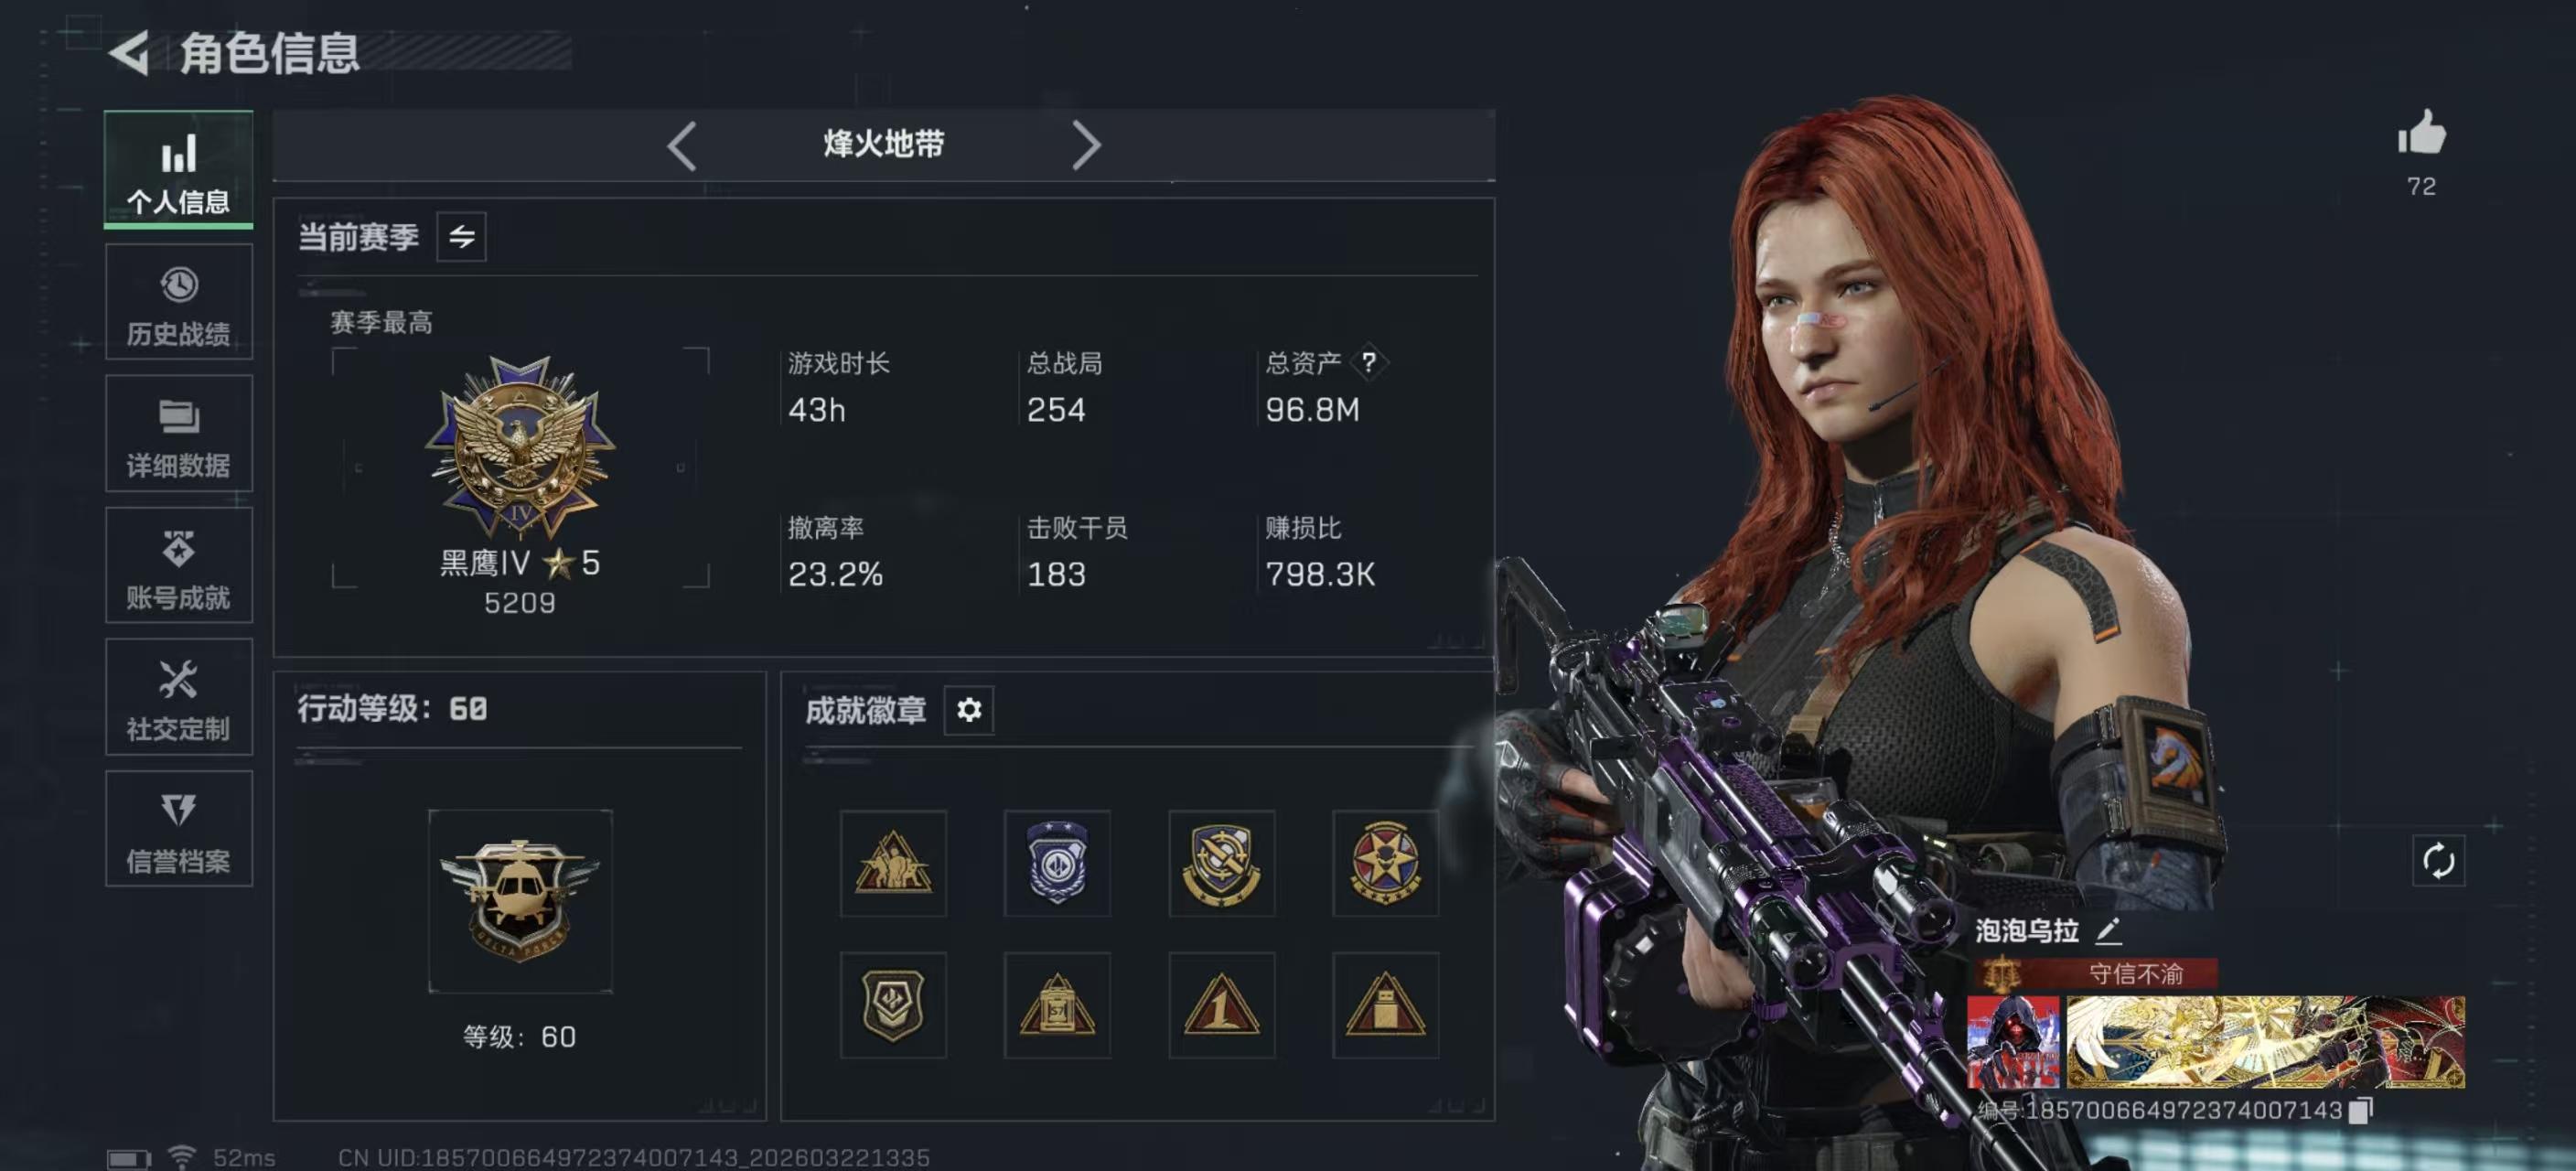Open the 信誉档案 tab
The width and height of the screenshot is (2576, 1171).
pos(179,829)
